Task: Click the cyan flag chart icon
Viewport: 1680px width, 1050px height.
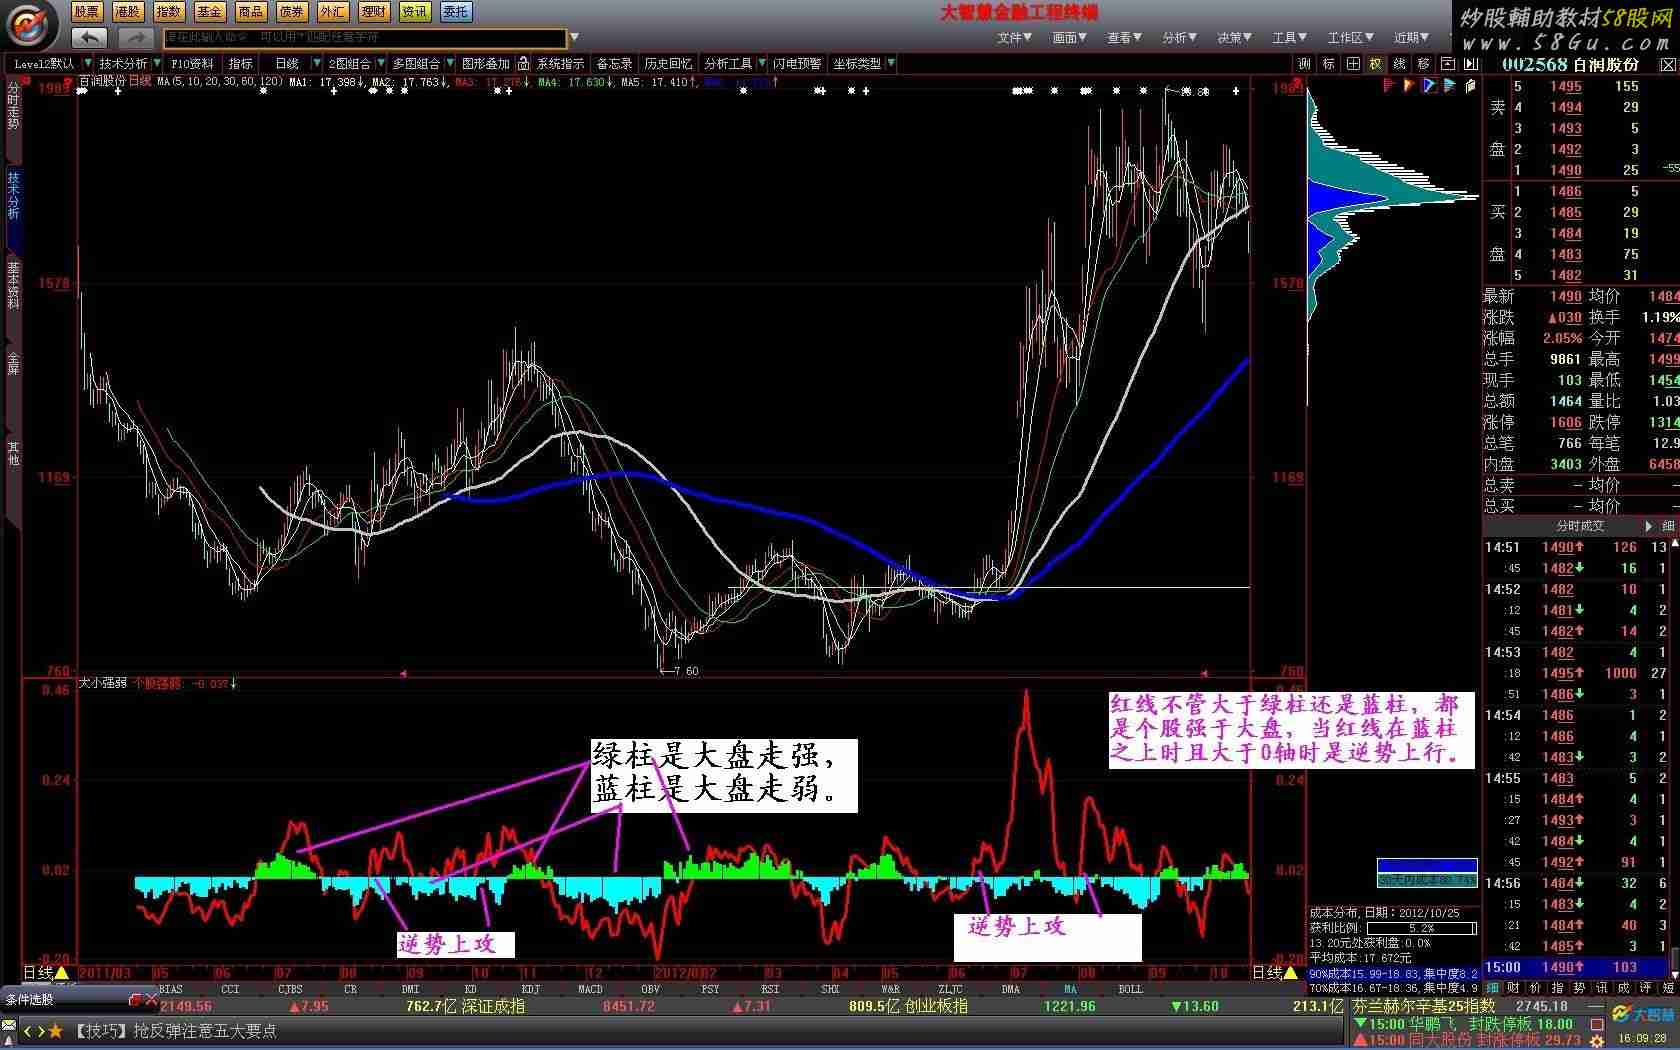Action: [x=1450, y=86]
